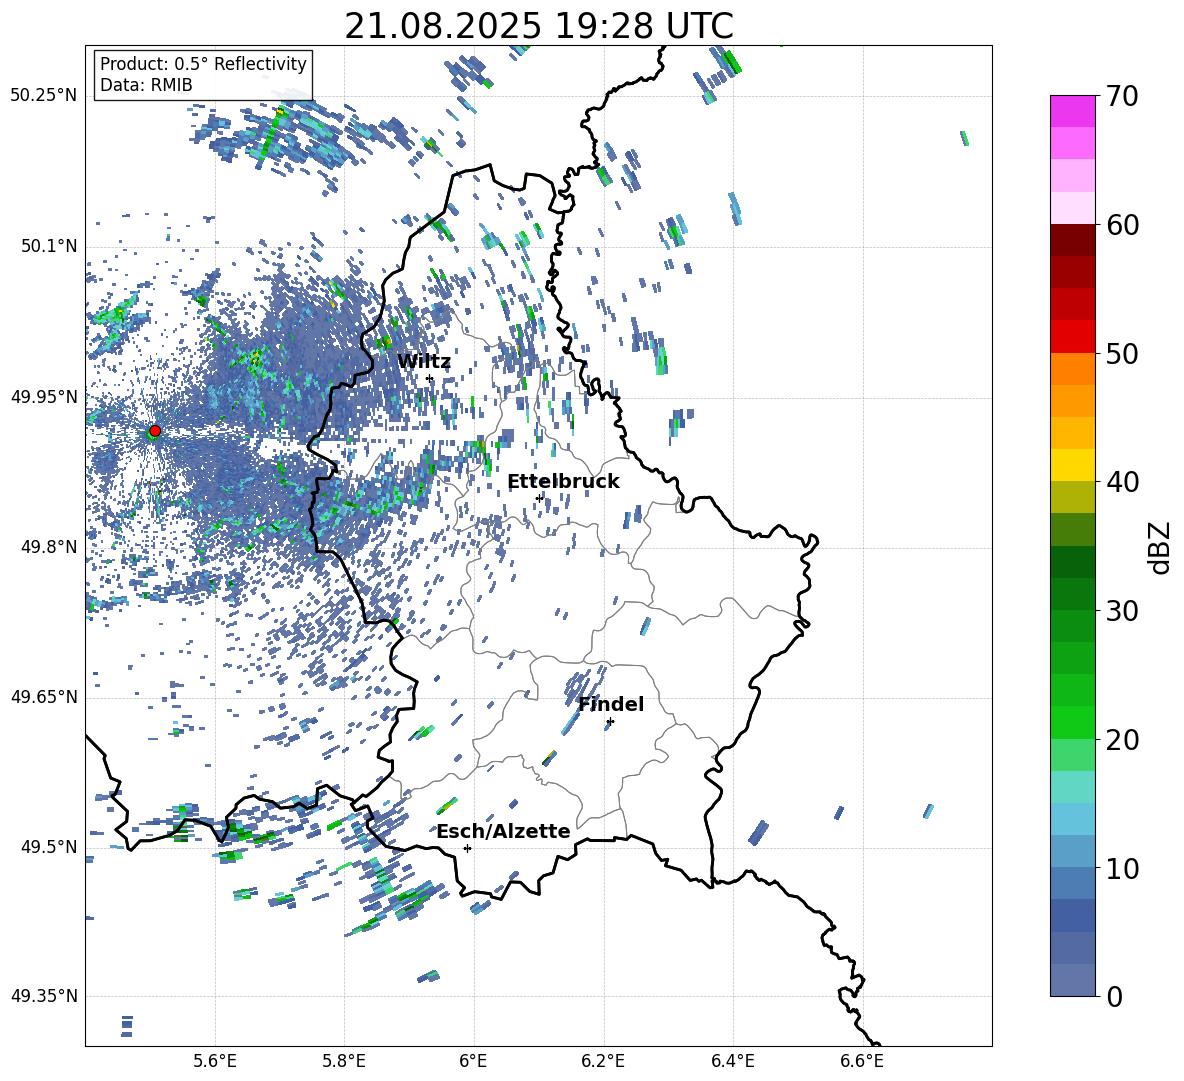This screenshot has height=1081, width=1184.
Task: Select the Findel location label
Action: [x=611, y=704]
